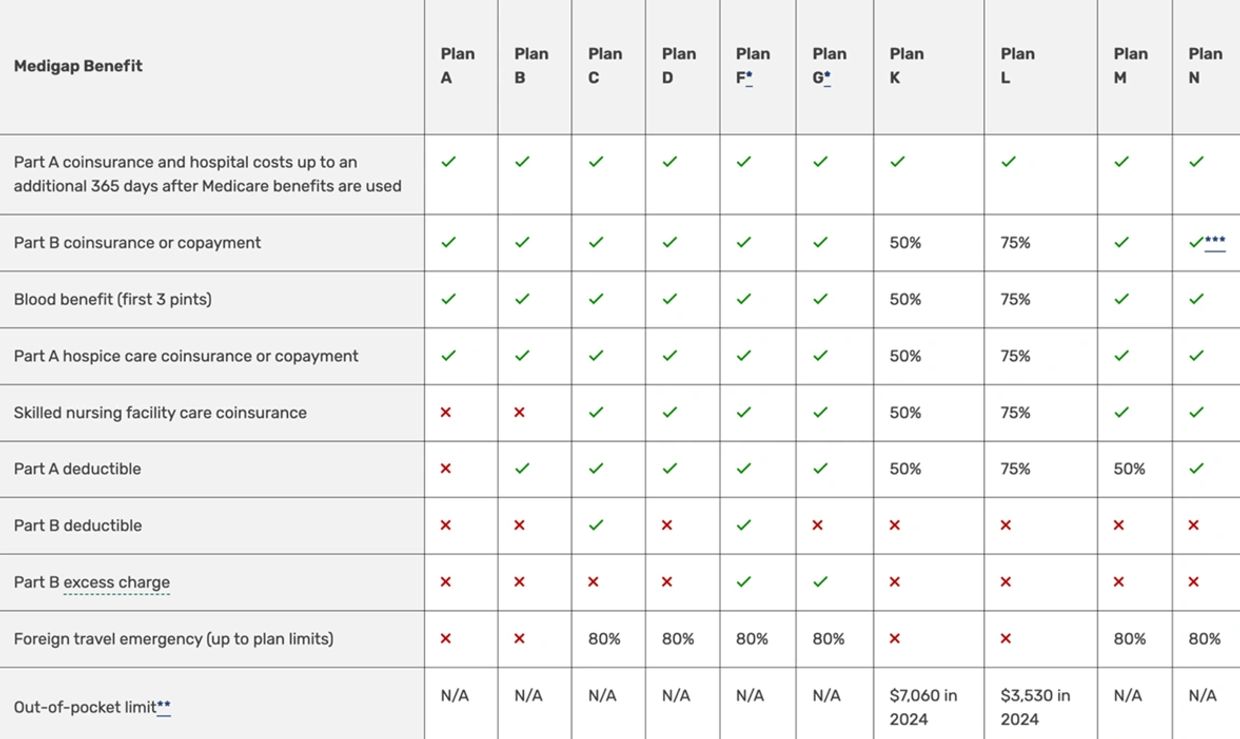This screenshot has height=739, width=1240.
Task: Click Plan B's red X for Skilled nursing facility
Action: 519,412
